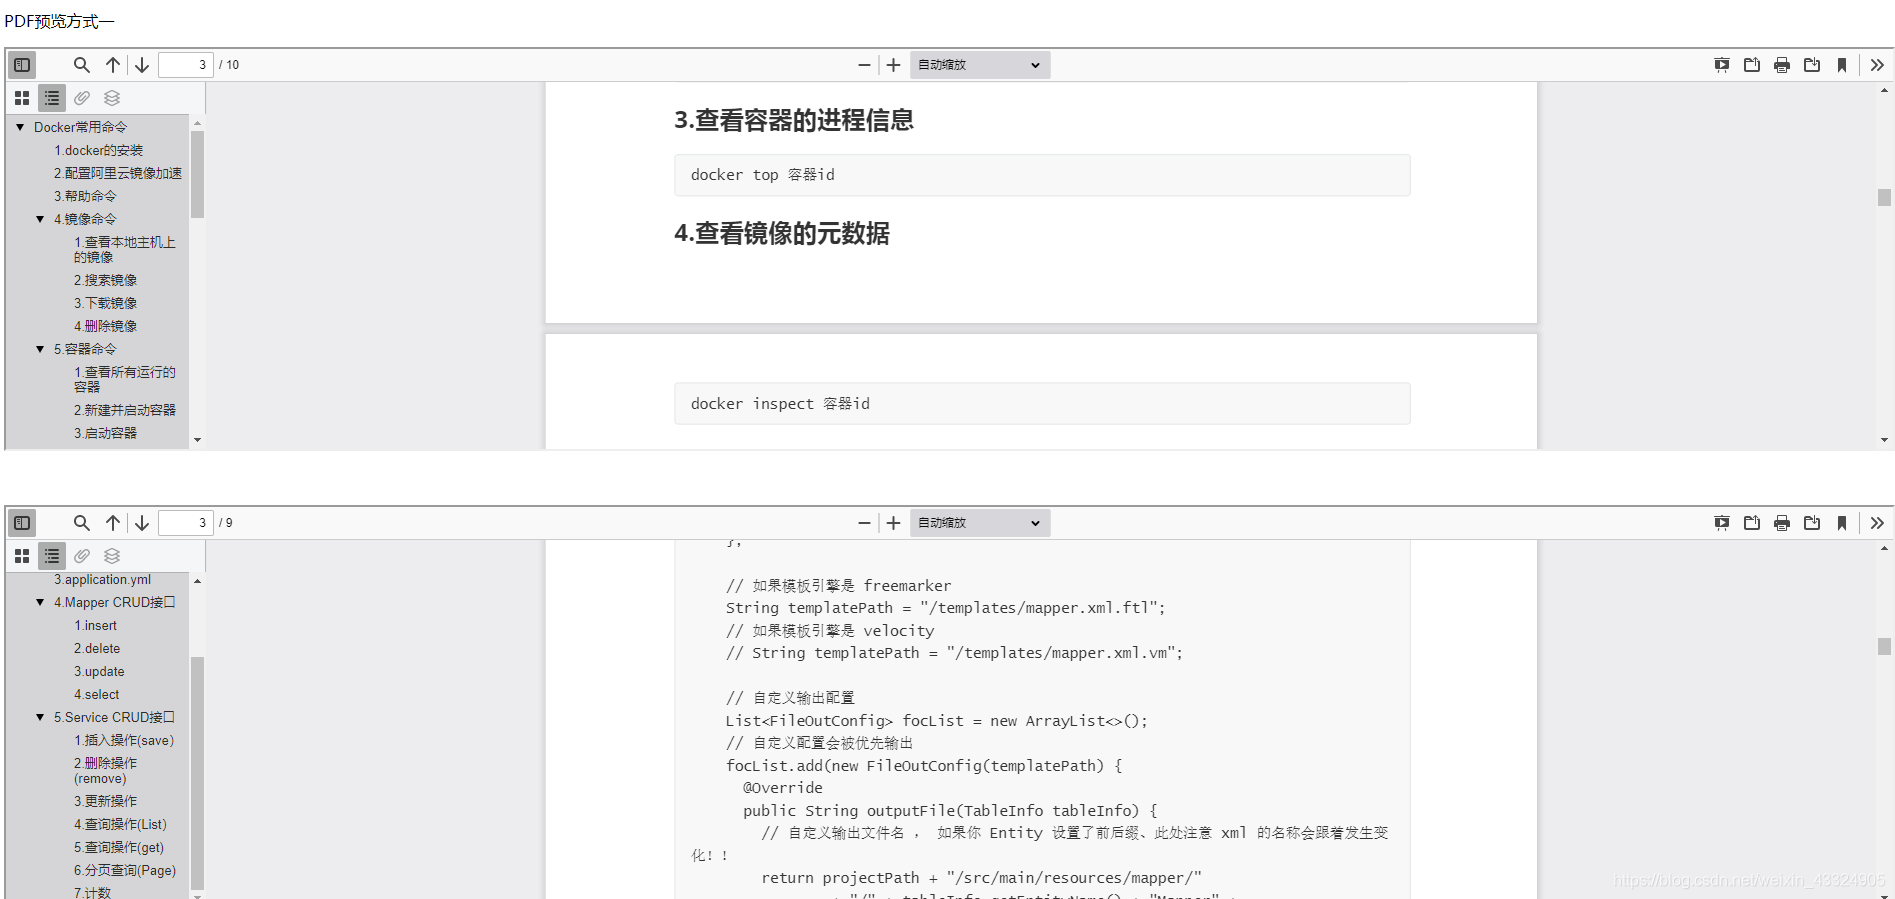Click the page number field in top viewer
The image size is (1895, 899).
click(186, 65)
